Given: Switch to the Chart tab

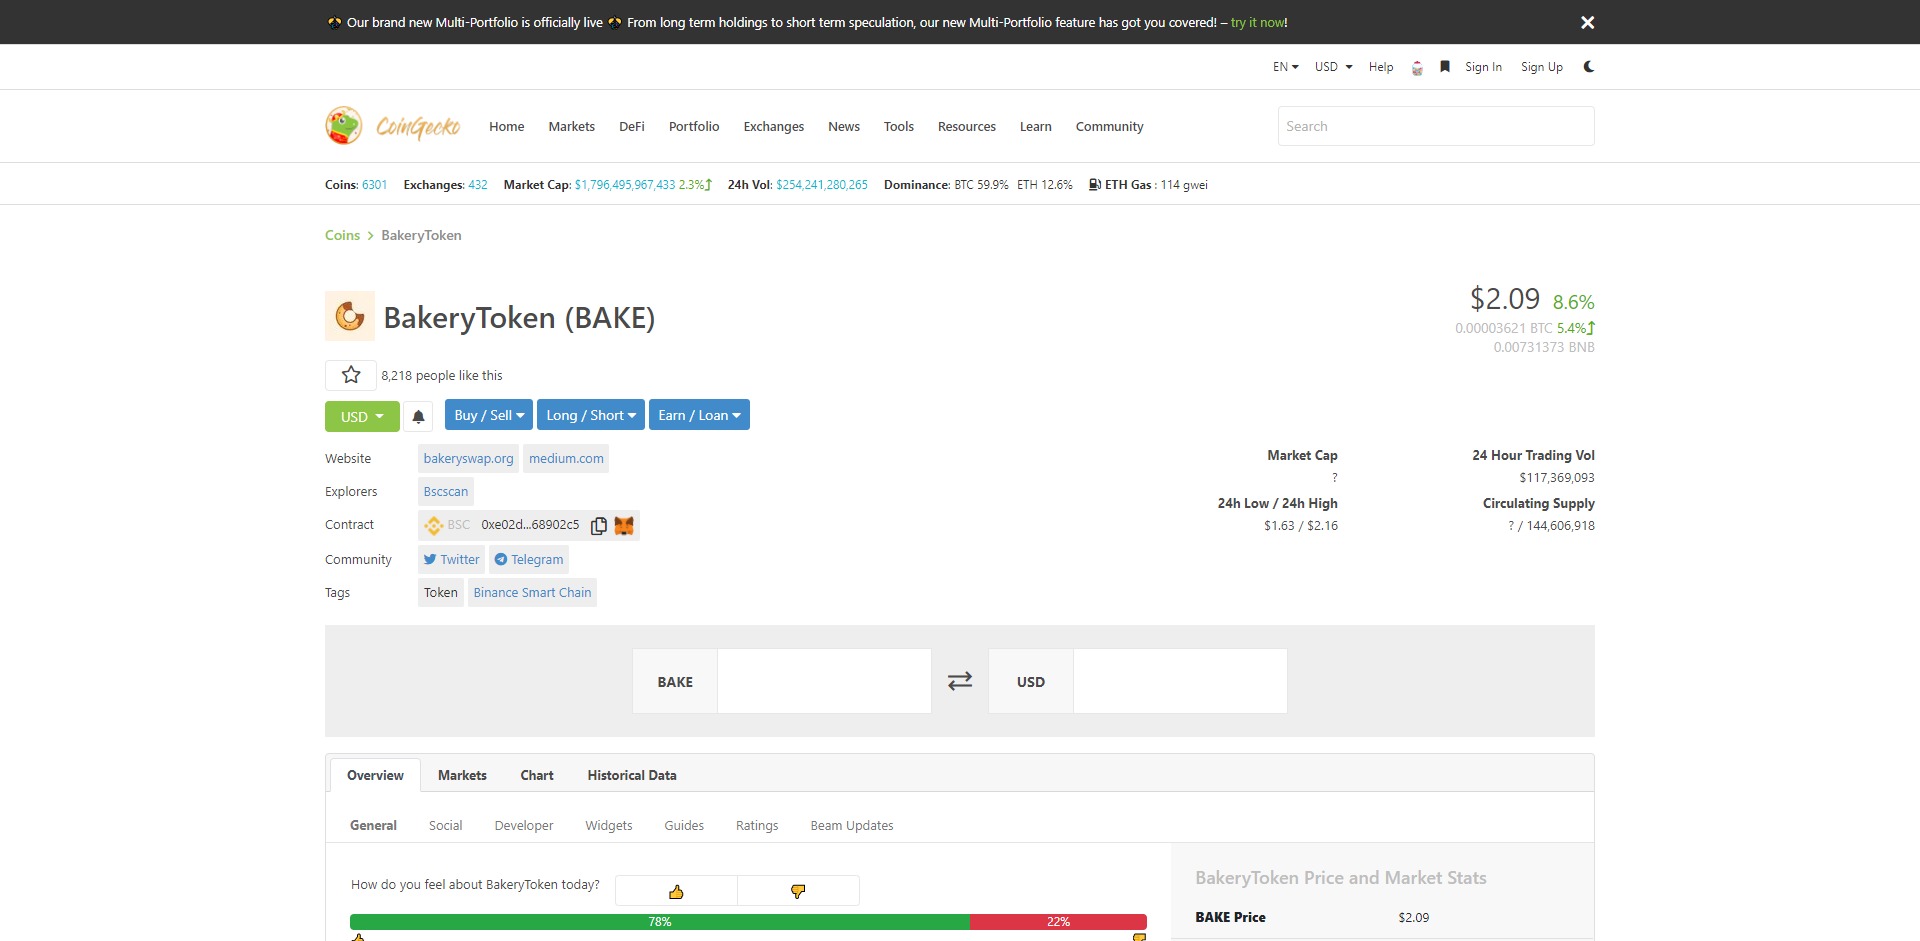Looking at the screenshot, I should [537, 775].
